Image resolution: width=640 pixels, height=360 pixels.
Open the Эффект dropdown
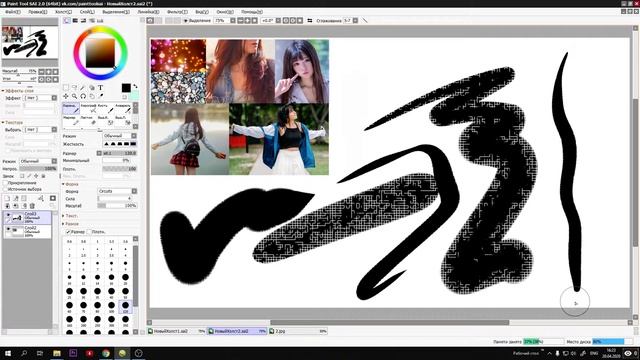click(x=40, y=98)
